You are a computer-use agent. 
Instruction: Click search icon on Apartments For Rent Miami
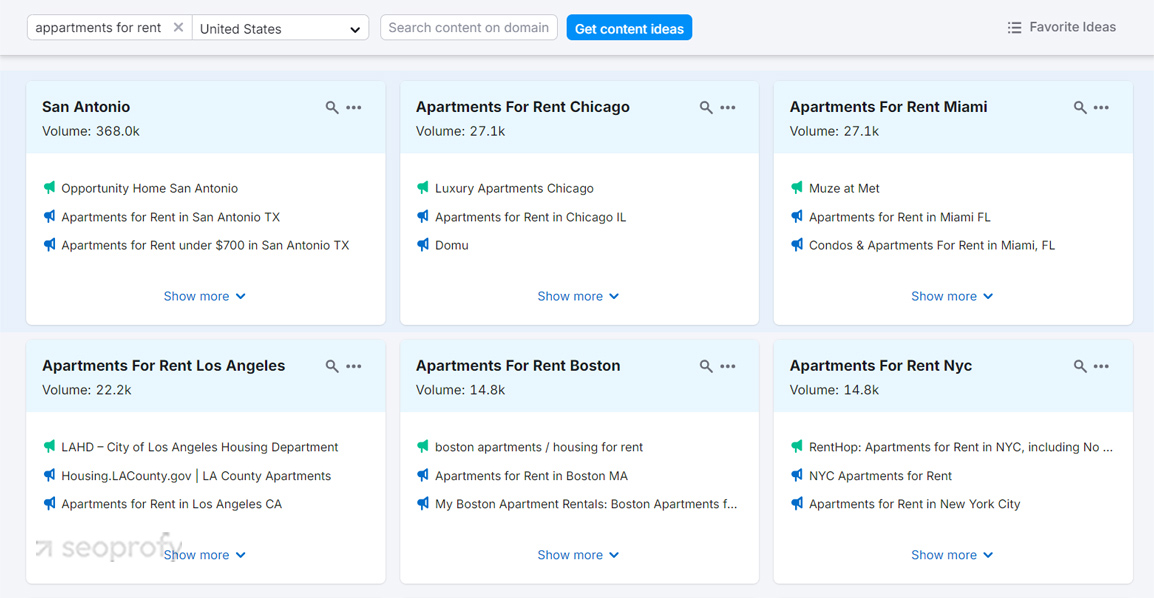pos(1080,107)
